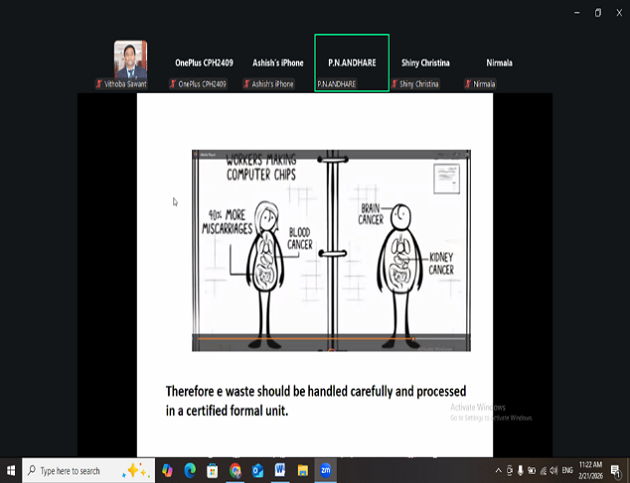This screenshot has height=483, width=630.
Task: Open Outlook from the taskbar
Action: [257, 470]
